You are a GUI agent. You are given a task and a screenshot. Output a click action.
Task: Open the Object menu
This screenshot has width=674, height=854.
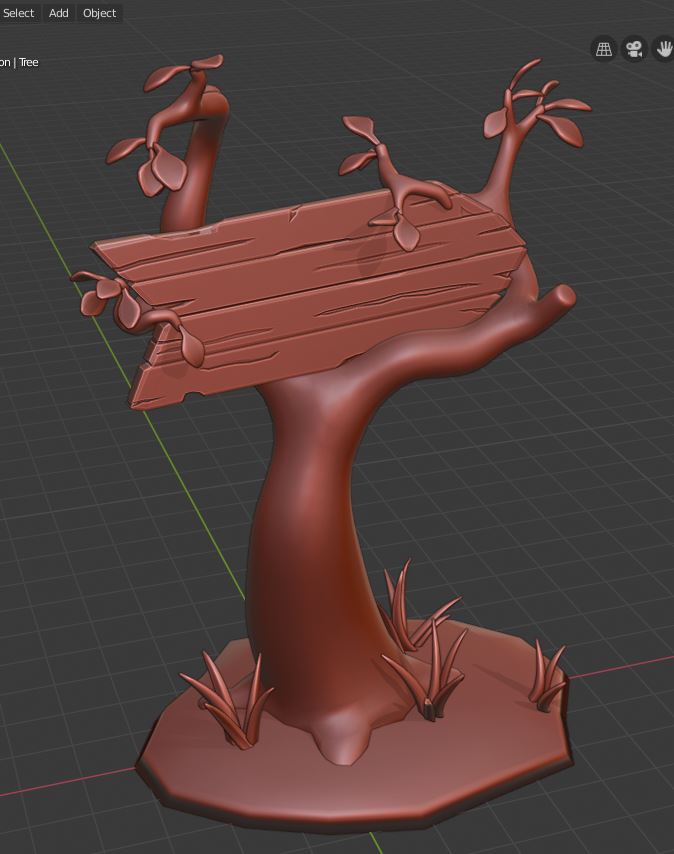pyautogui.click(x=100, y=13)
